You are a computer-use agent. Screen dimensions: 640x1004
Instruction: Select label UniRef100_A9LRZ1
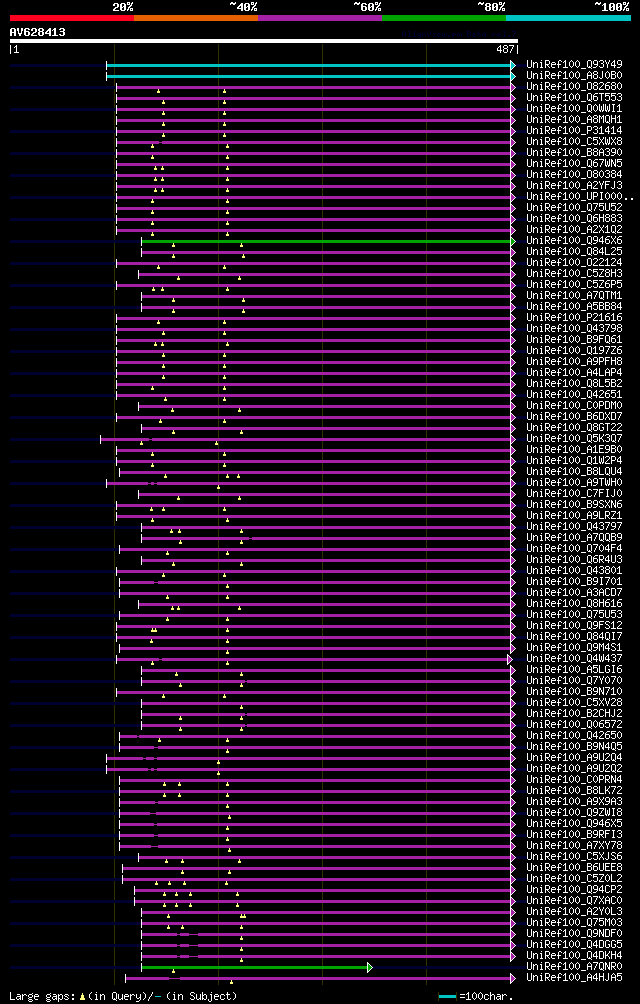(x=574, y=515)
